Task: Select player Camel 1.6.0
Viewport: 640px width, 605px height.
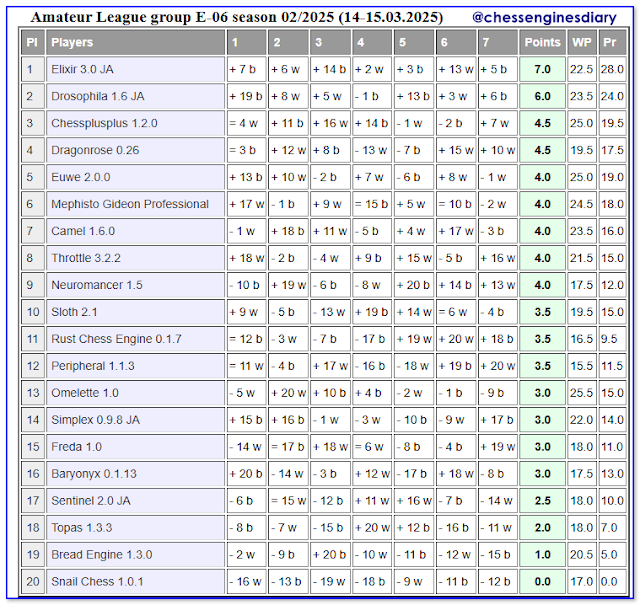Action: point(136,231)
